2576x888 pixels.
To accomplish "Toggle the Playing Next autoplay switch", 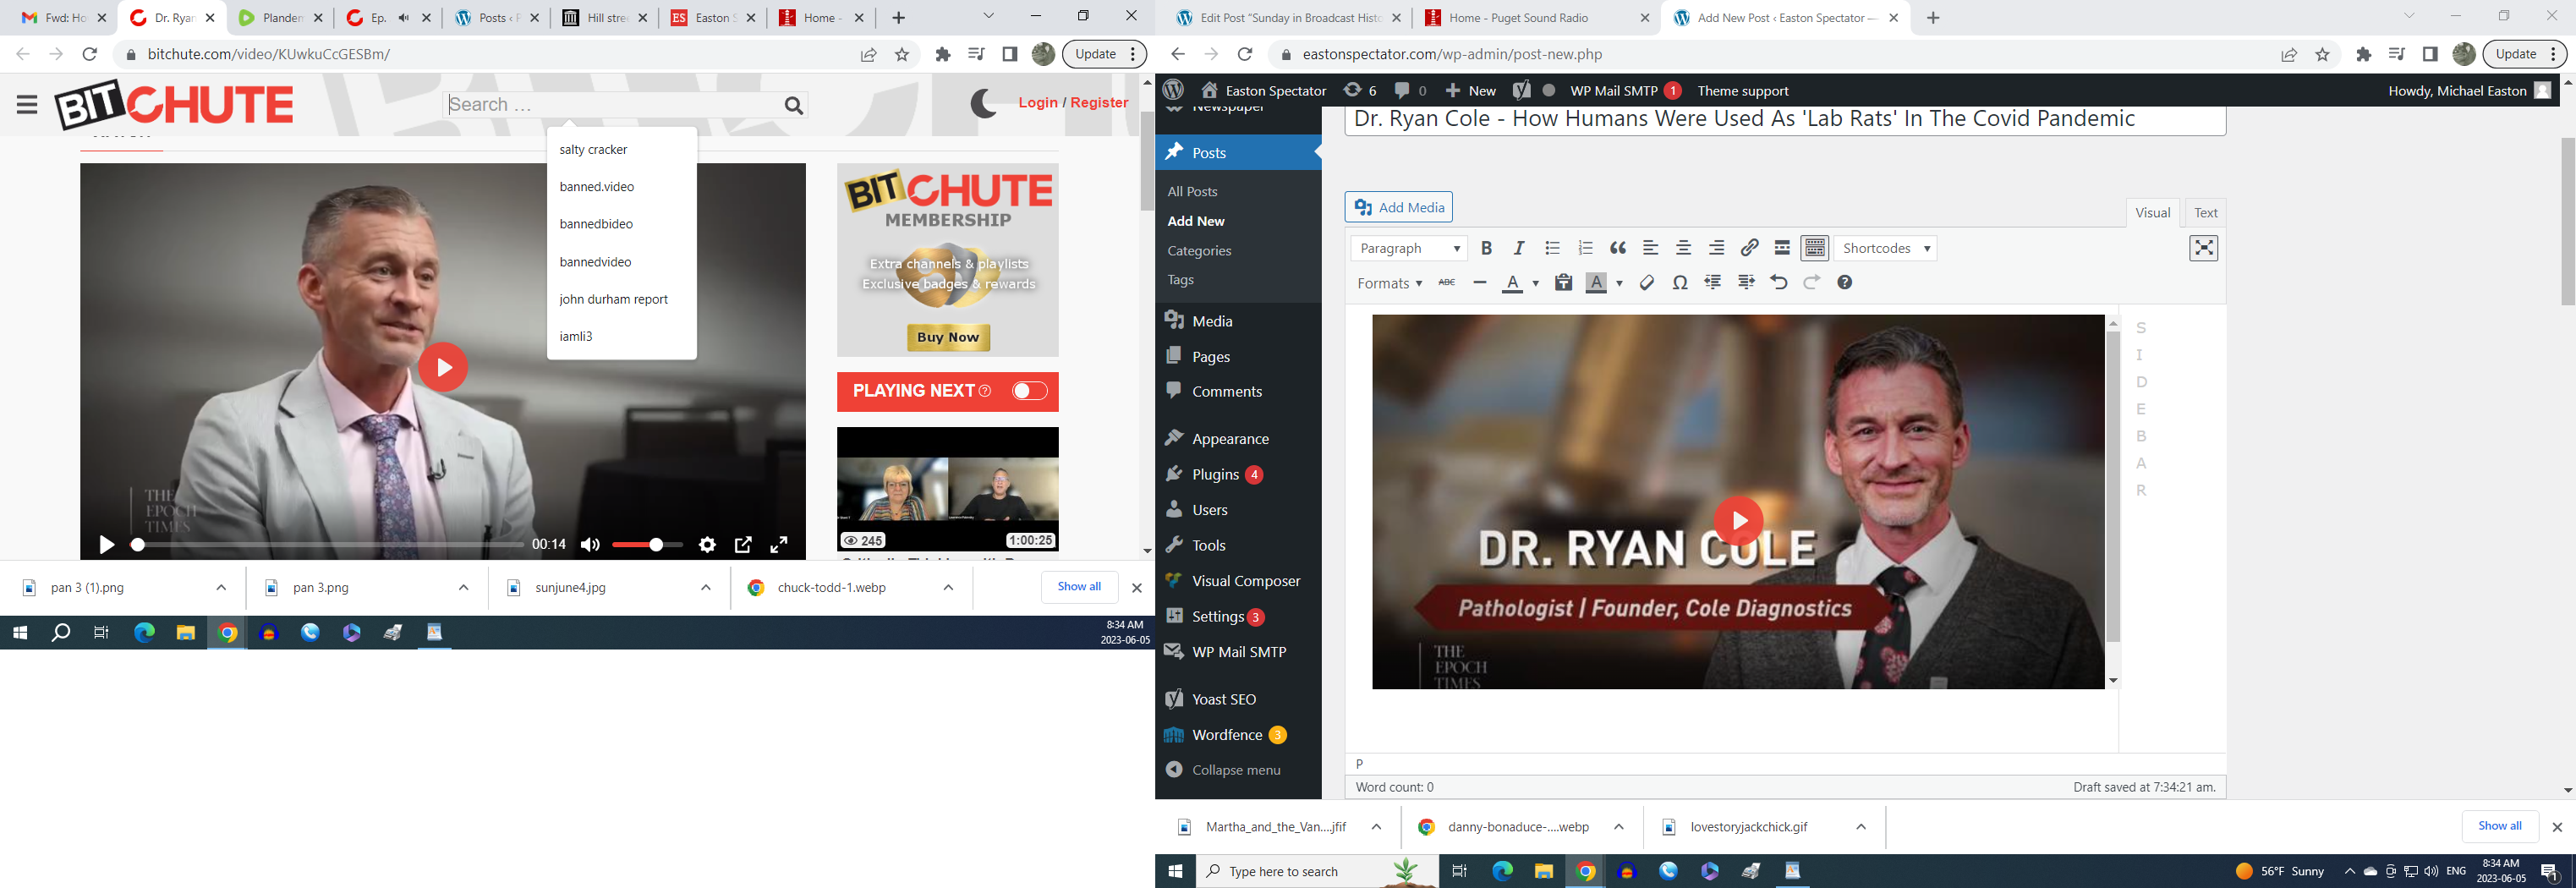I will [x=1029, y=391].
